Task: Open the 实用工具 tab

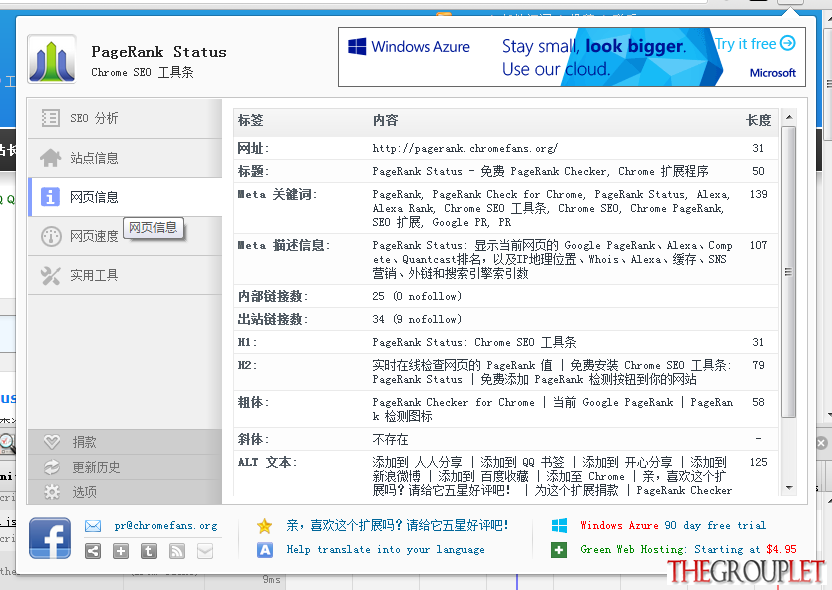Action: 125,275
